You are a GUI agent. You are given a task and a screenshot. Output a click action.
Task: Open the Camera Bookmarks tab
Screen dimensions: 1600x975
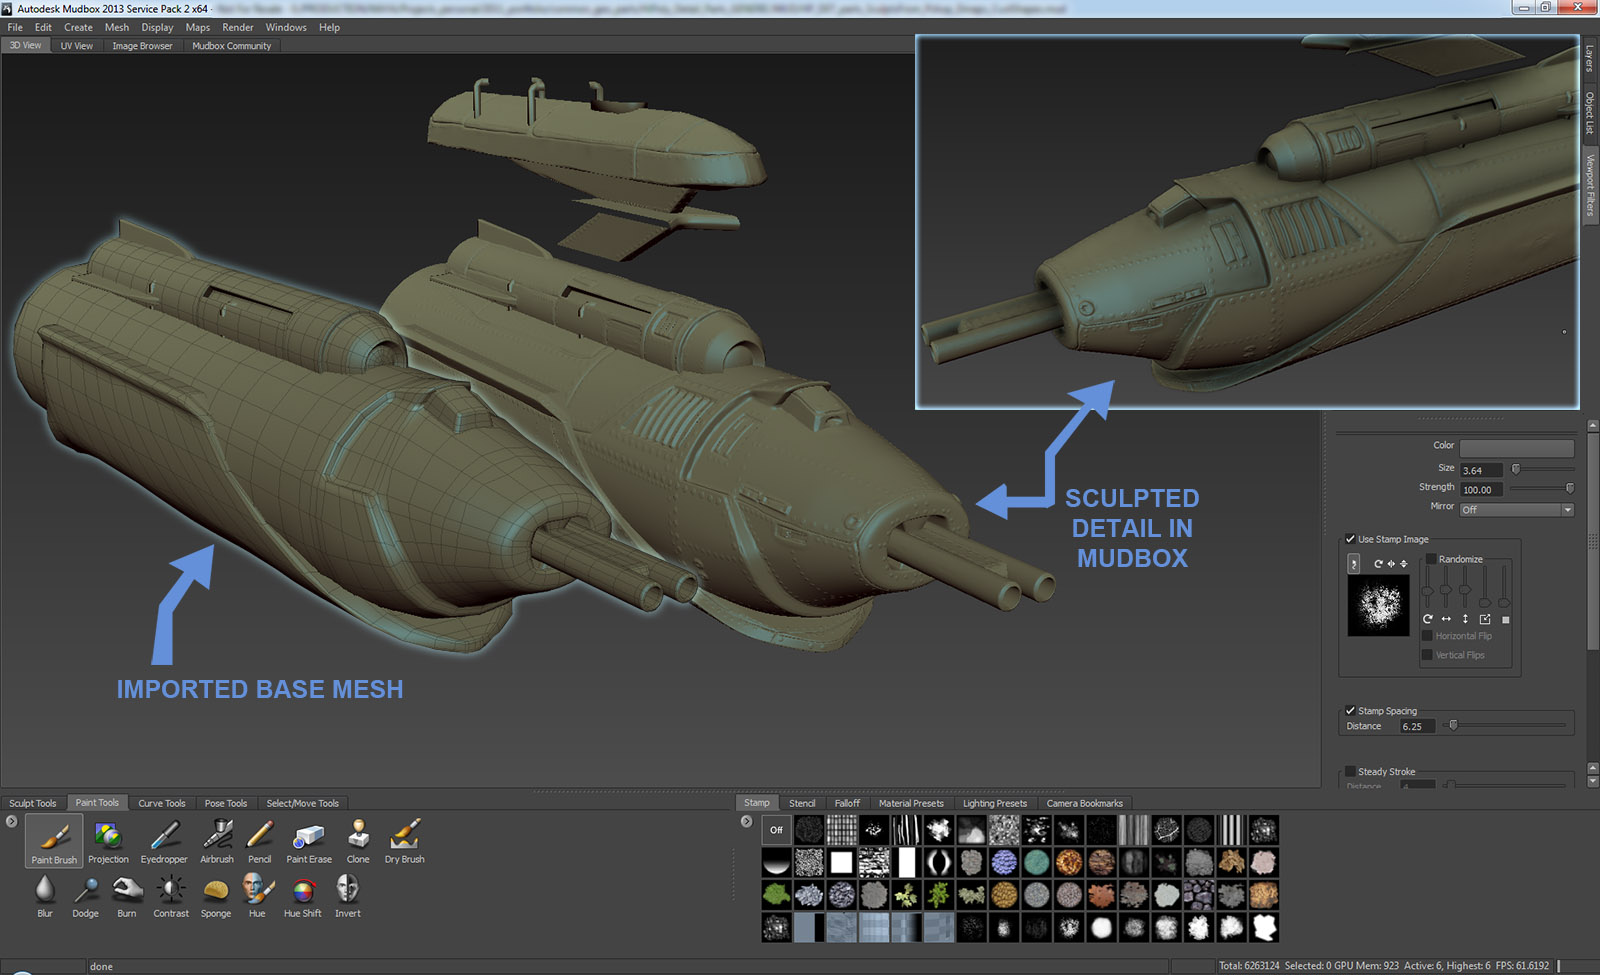[x=1085, y=803]
